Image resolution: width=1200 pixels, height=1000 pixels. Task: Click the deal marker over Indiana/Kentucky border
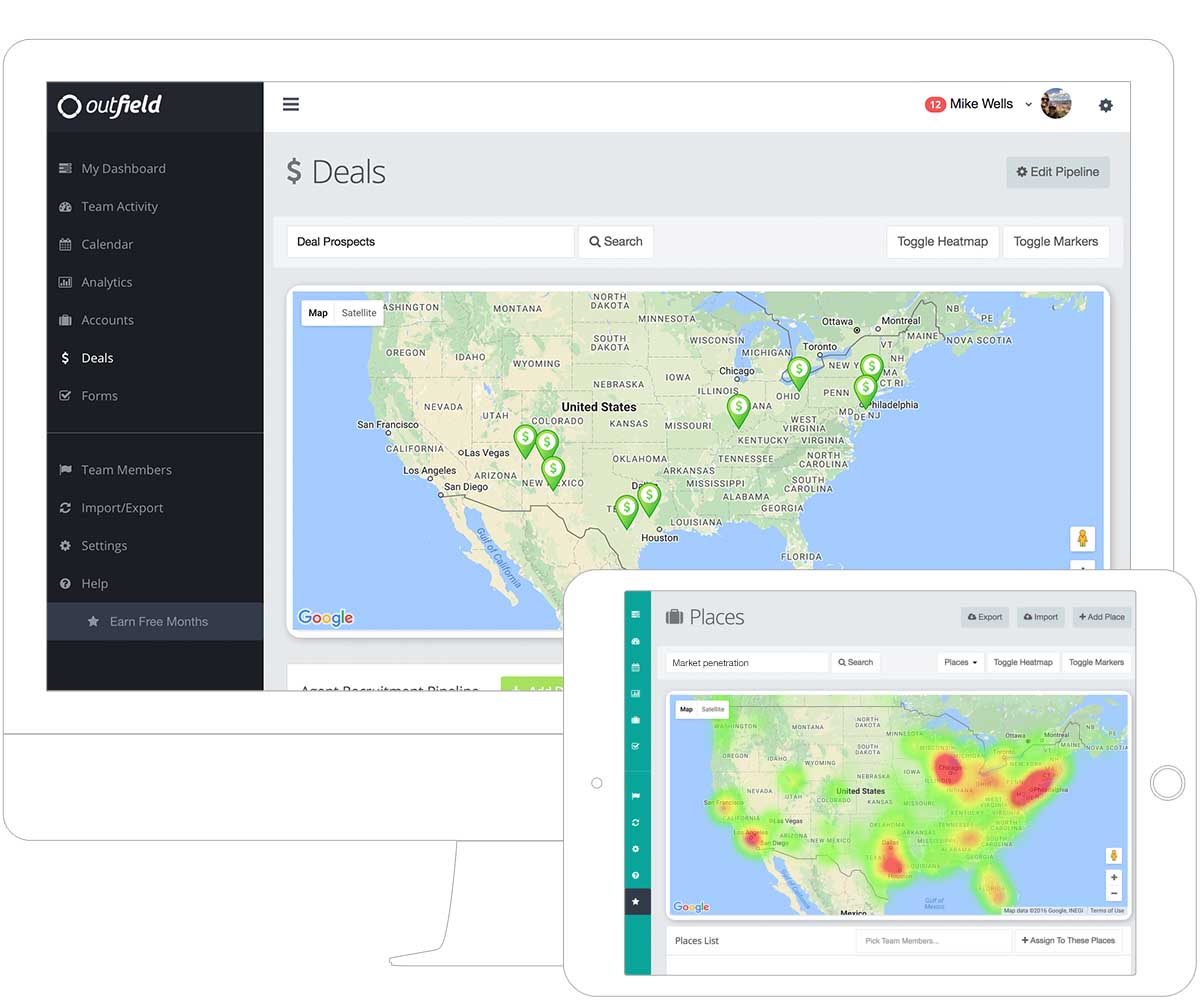738,410
